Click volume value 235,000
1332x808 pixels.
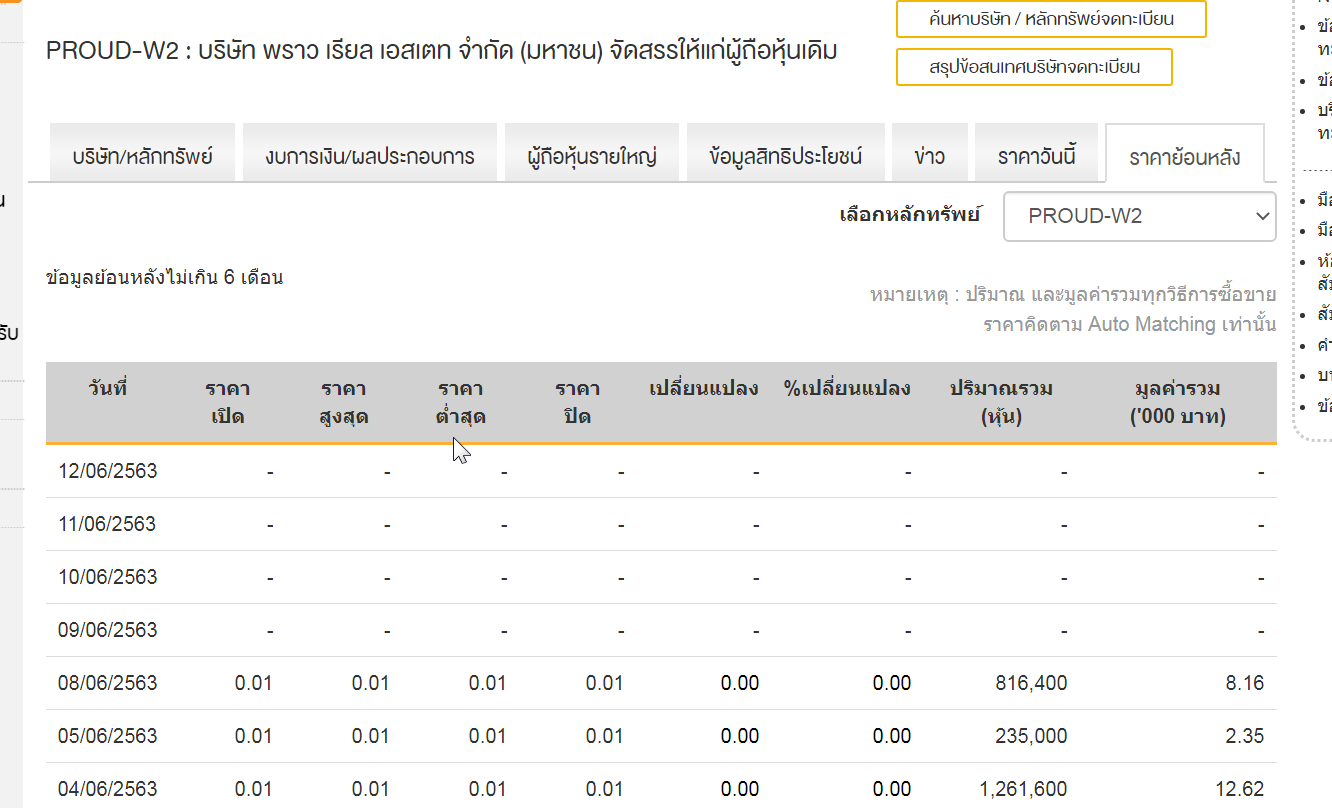[1031, 736]
